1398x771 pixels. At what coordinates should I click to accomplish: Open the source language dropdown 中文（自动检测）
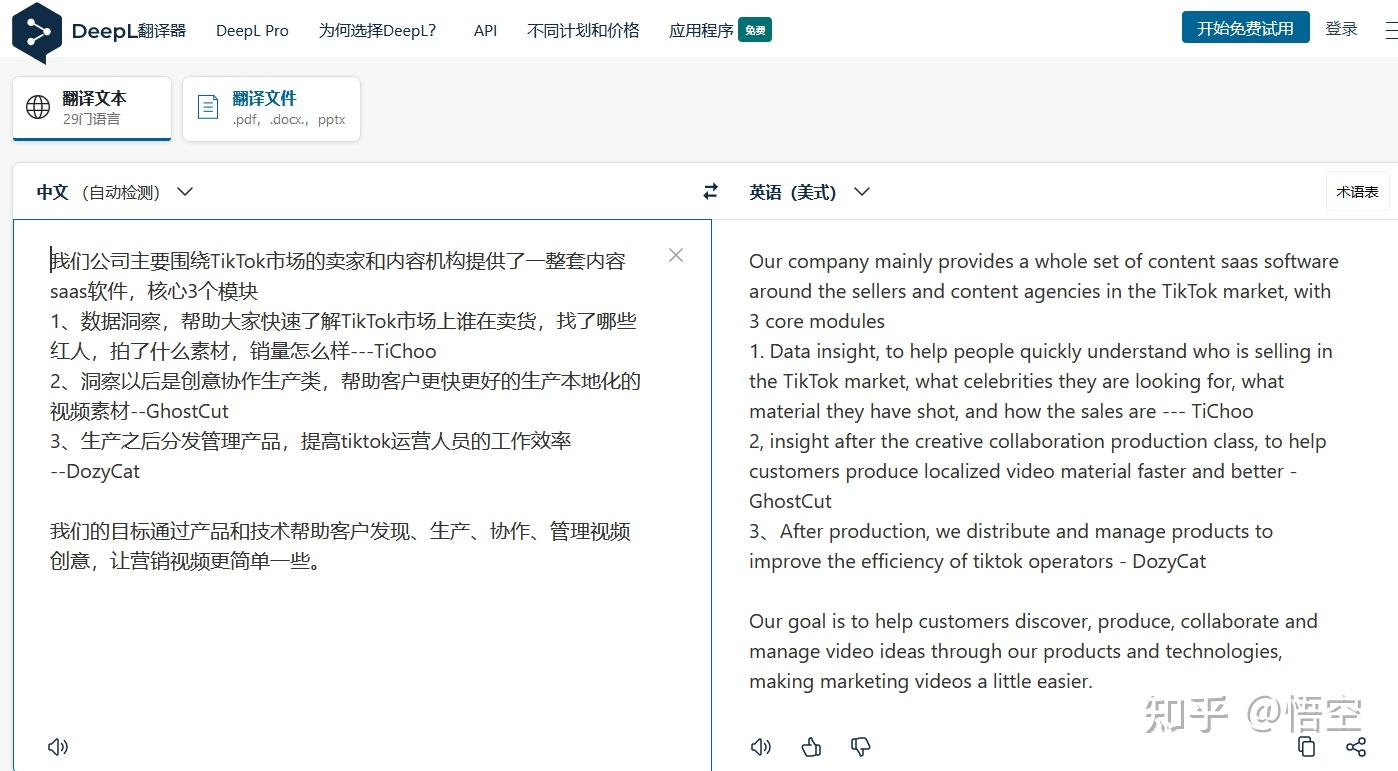[113, 191]
